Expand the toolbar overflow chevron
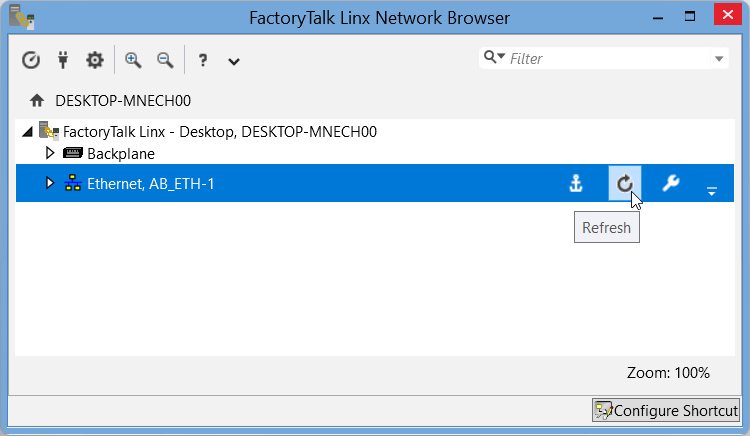 [234, 61]
